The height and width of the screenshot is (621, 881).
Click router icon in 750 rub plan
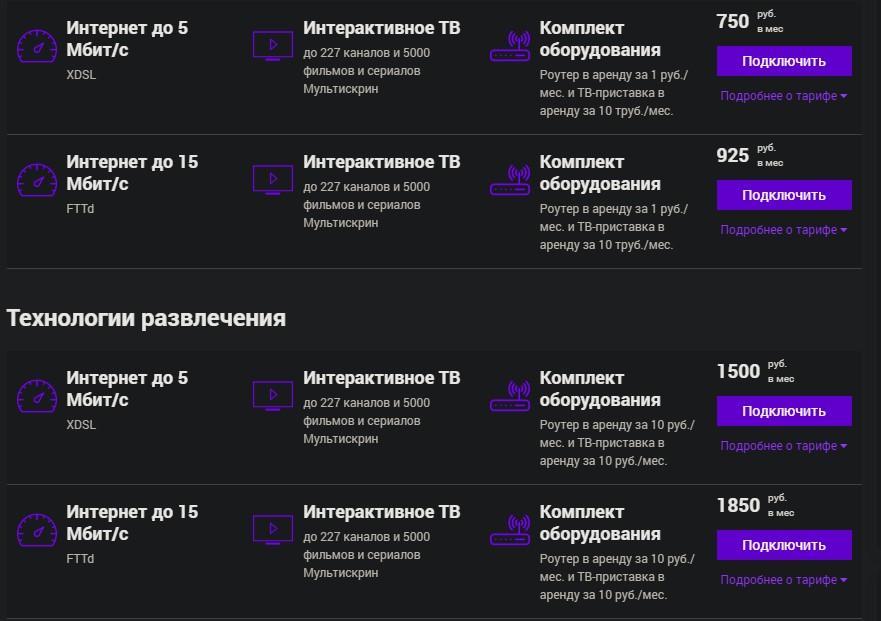tap(510, 47)
